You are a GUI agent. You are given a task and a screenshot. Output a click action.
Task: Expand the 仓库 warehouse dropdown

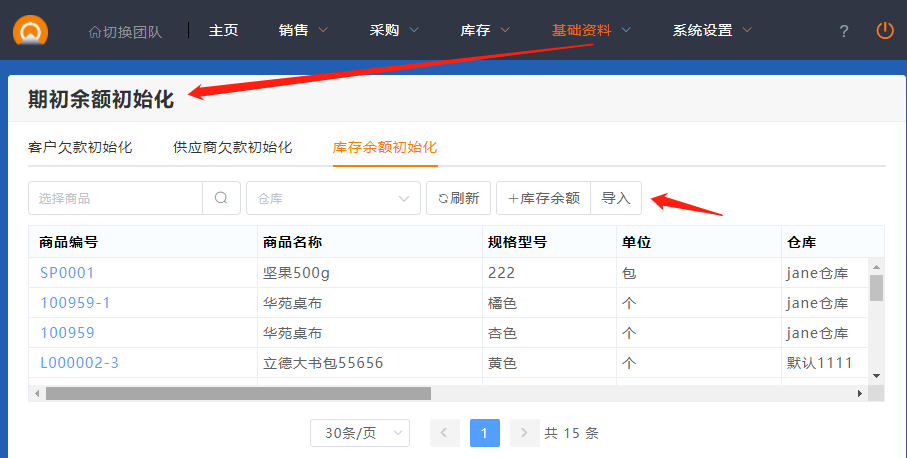coord(333,198)
